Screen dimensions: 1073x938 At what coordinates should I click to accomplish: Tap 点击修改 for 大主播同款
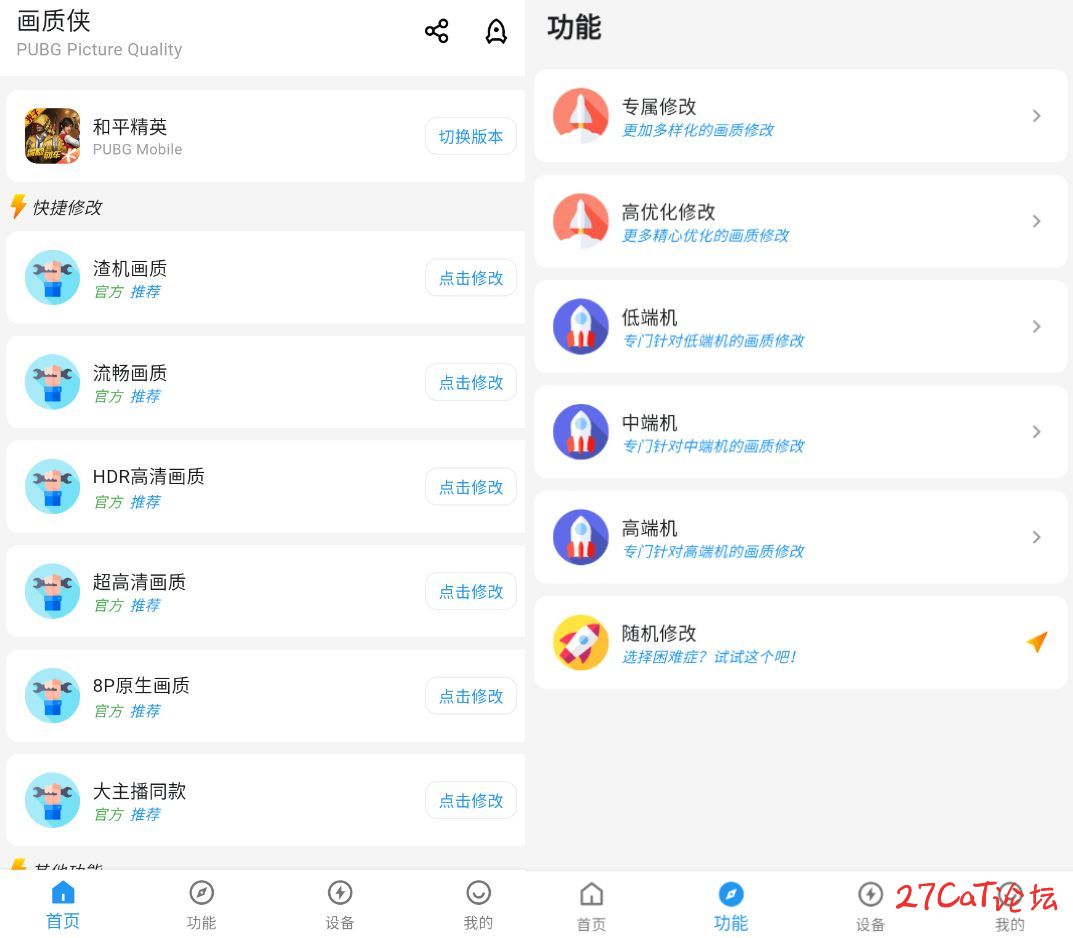[x=471, y=800]
